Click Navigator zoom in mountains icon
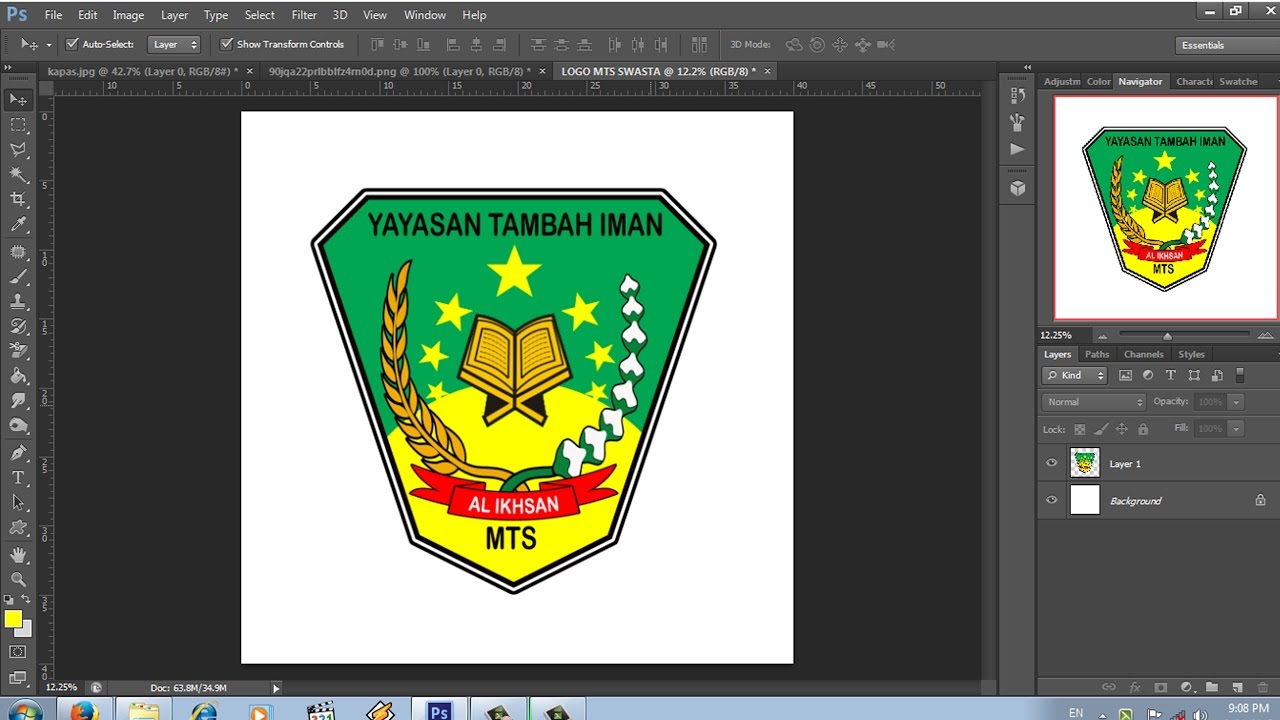This screenshot has width=1280, height=720. tap(1265, 335)
